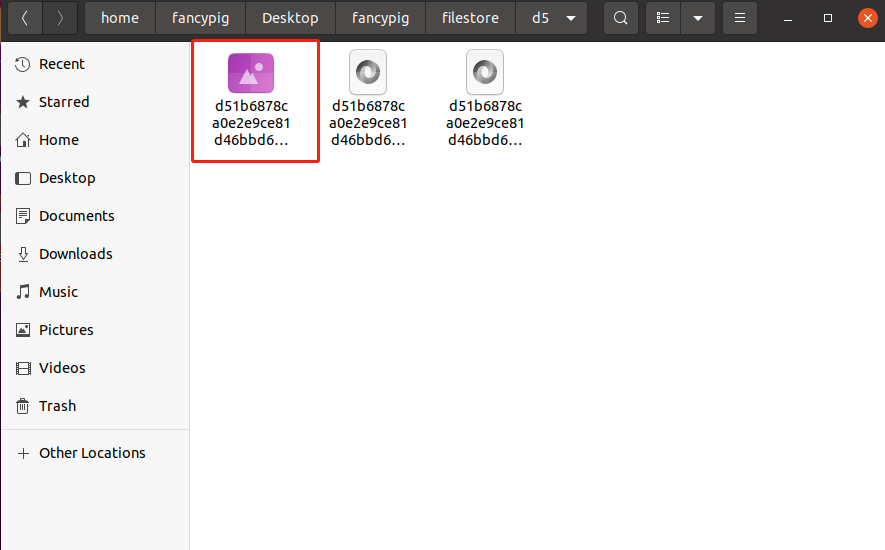Click the Videos film icon

tap(23, 368)
